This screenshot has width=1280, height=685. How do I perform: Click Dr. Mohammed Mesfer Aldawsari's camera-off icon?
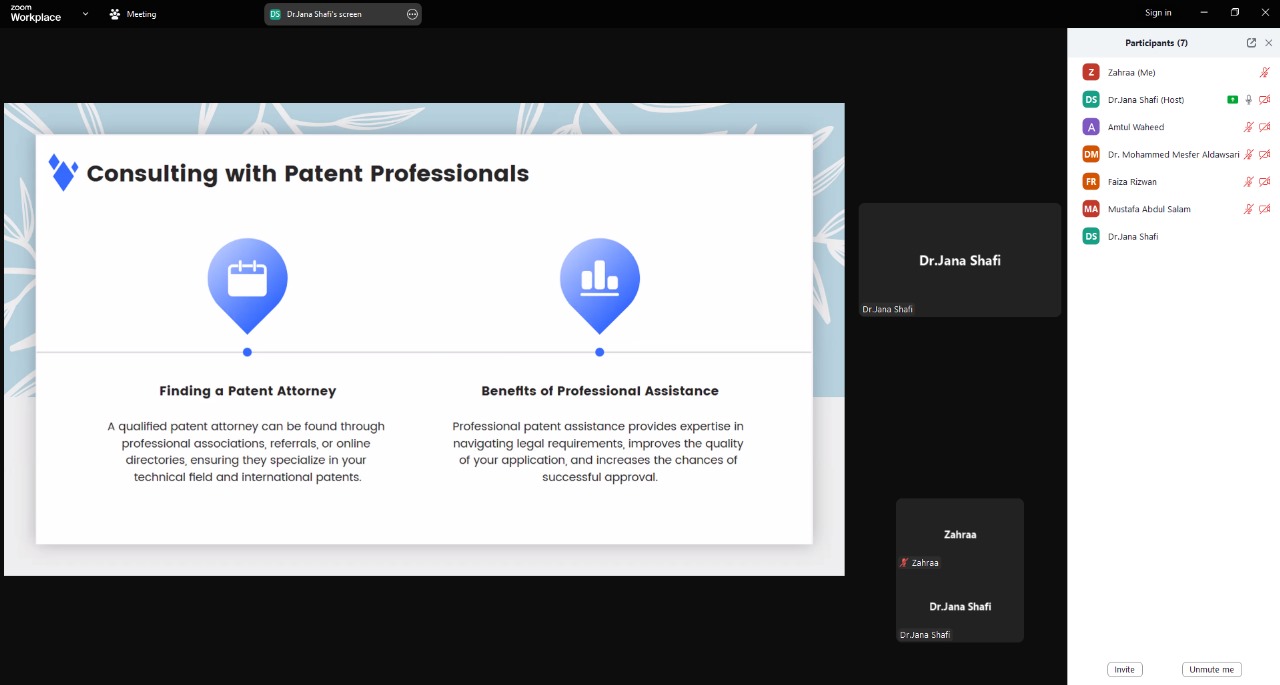(x=1264, y=155)
